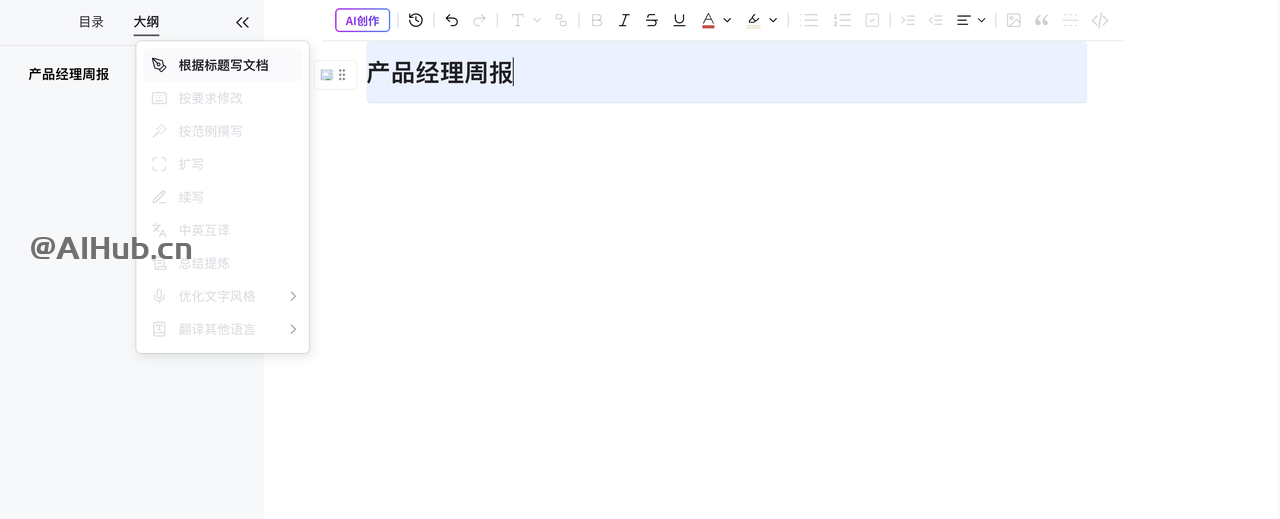Toggle underline formatting
The height and width of the screenshot is (519, 1280).
(680, 20)
